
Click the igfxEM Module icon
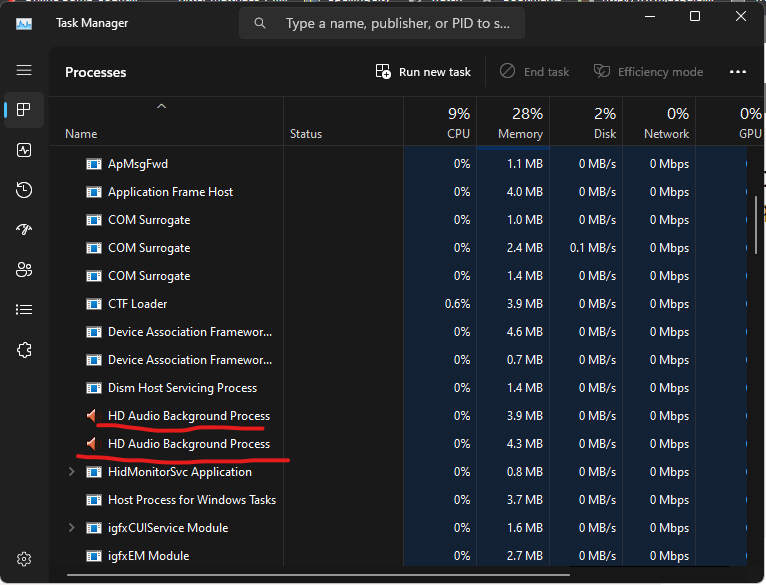tap(94, 556)
